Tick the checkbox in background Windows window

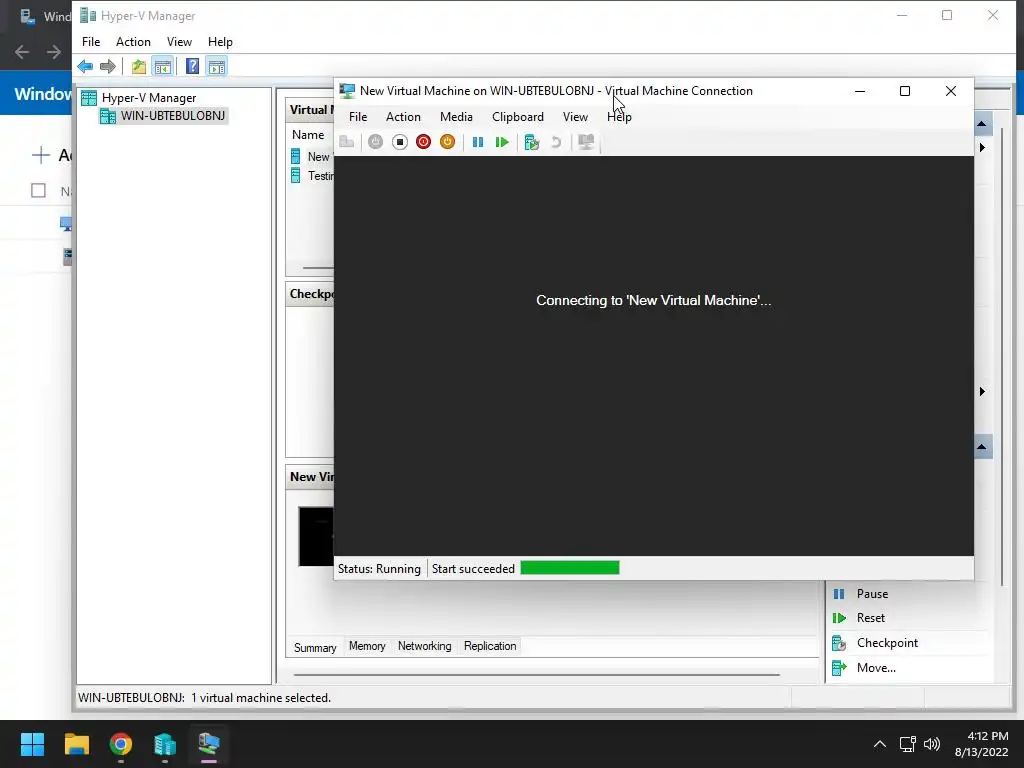click(x=39, y=191)
